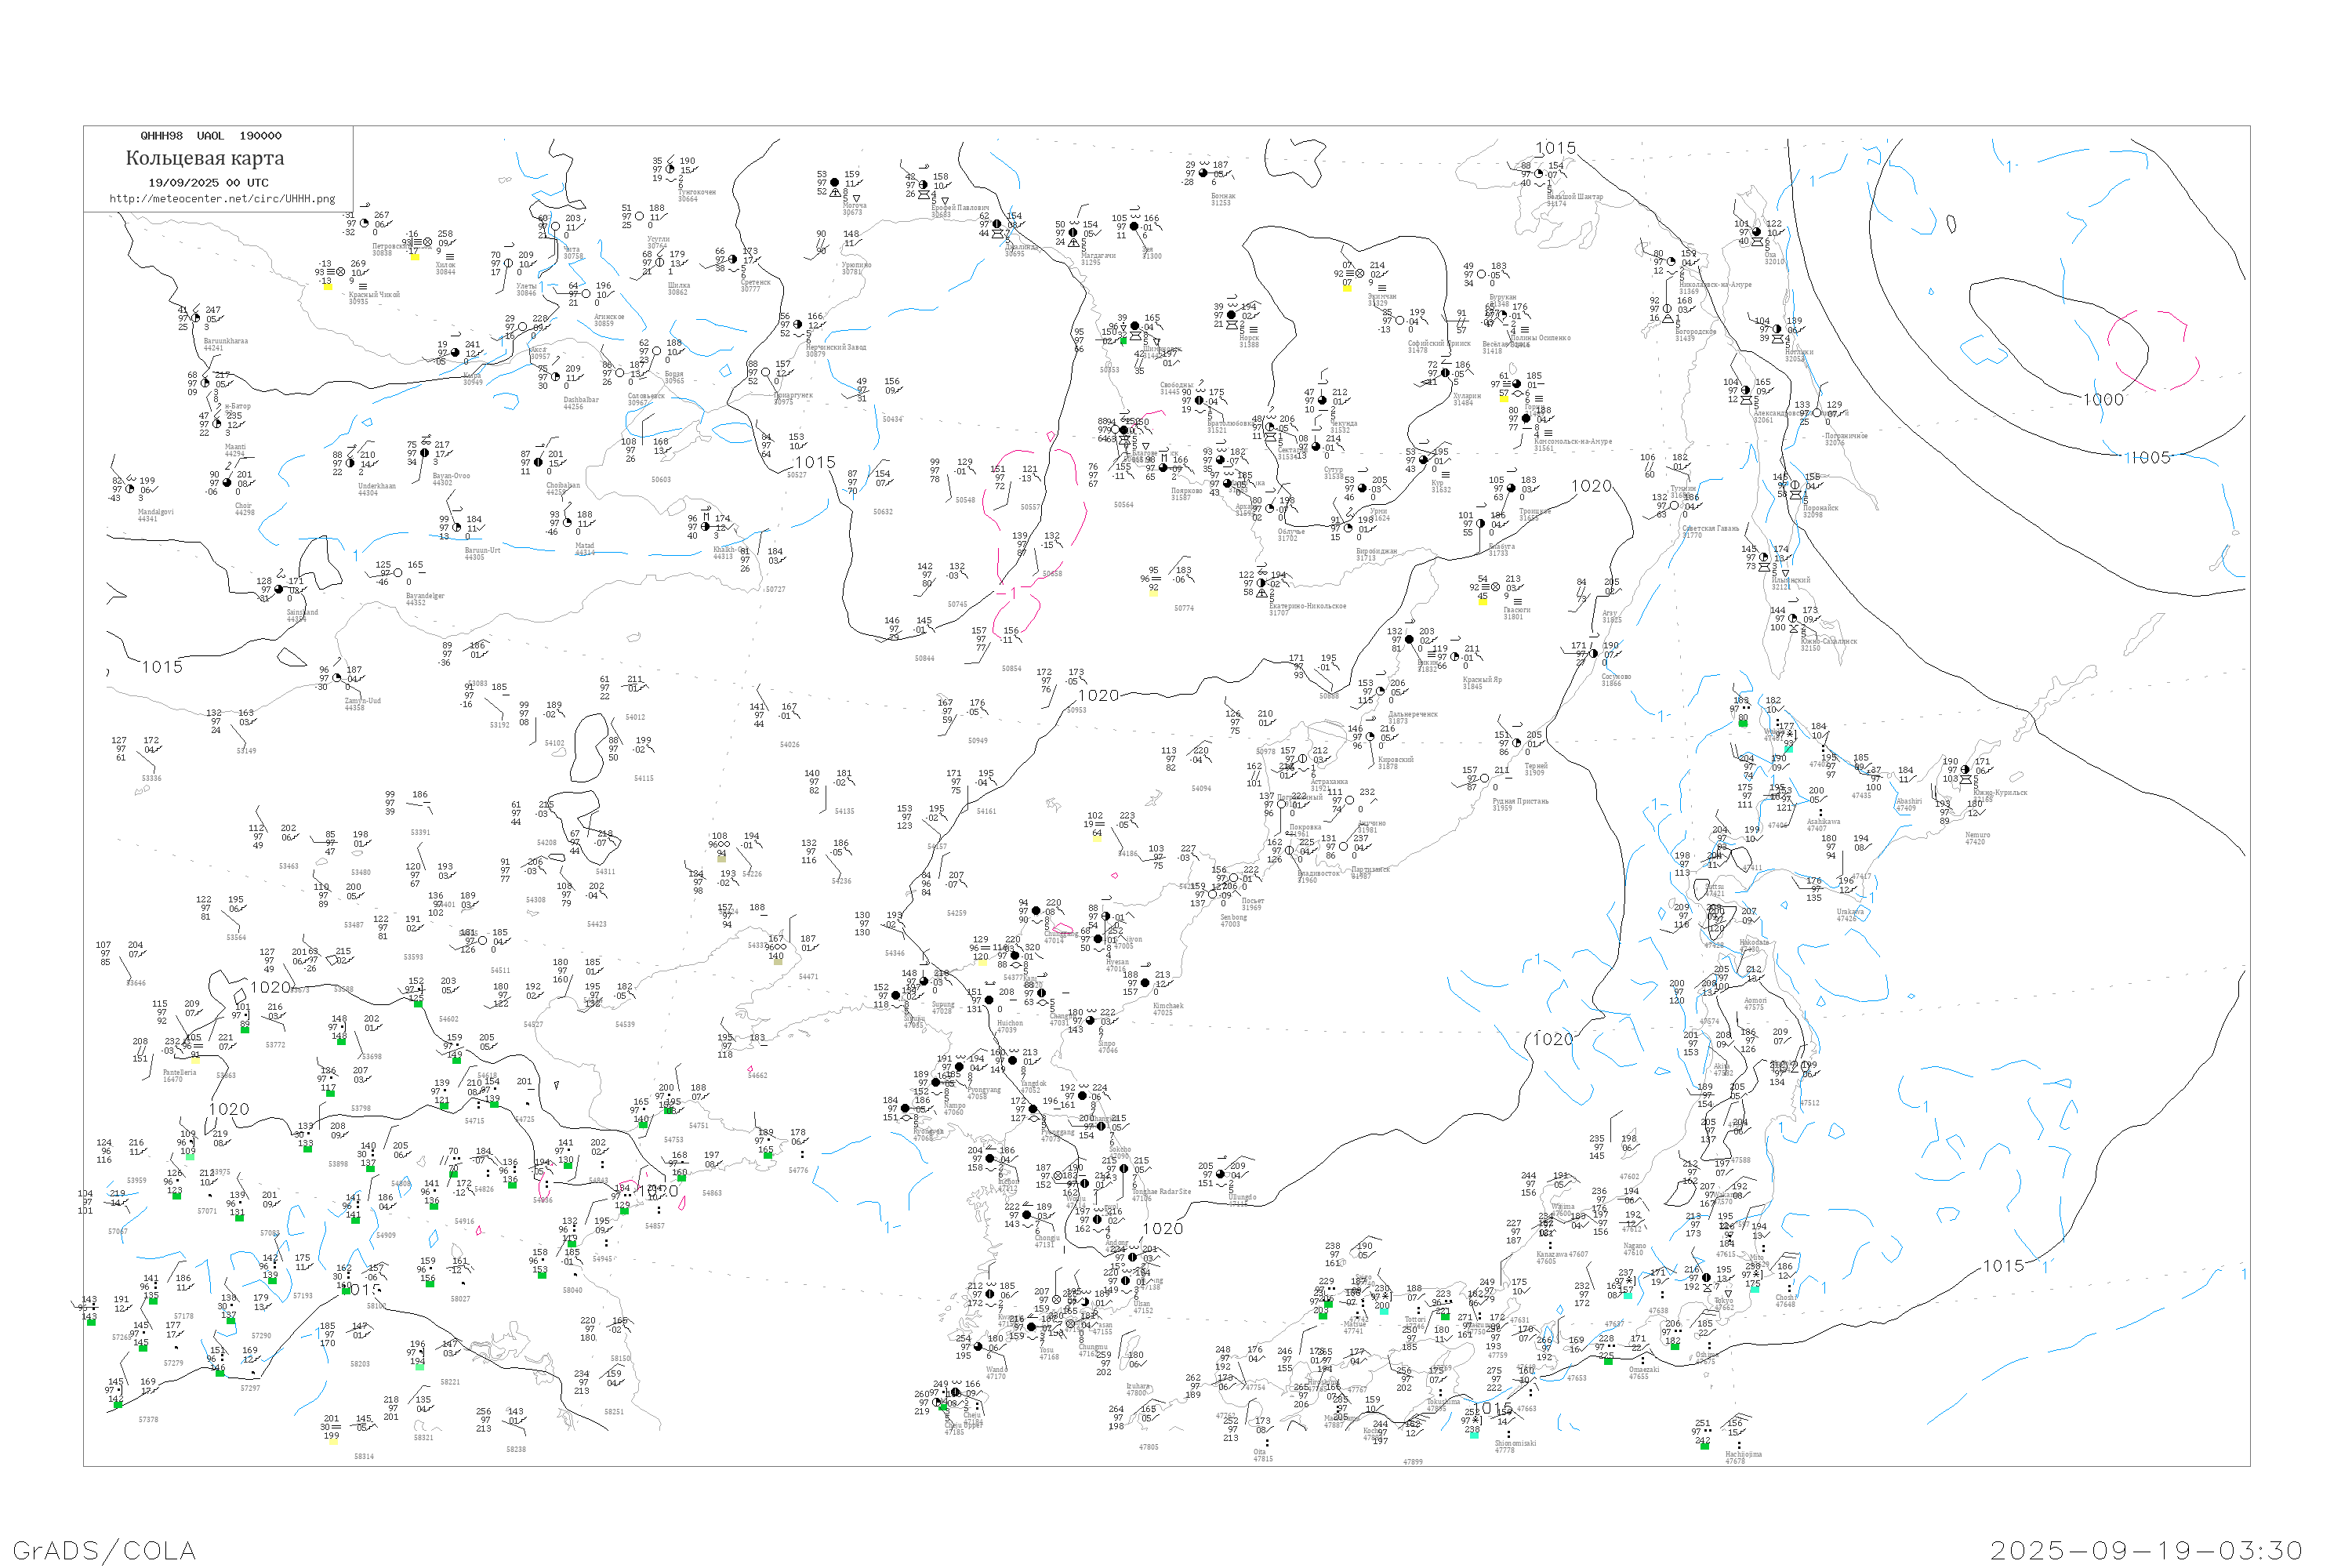Click the station circle at Baruunkharaa 44241
Image resolution: width=2352 pixels, height=1568 pixels.
pyautogui.click(x=197, y=318)
